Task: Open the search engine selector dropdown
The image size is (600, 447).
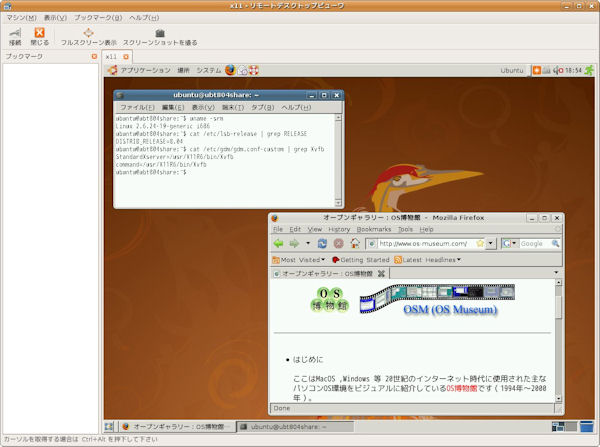Action: (510, 243)
